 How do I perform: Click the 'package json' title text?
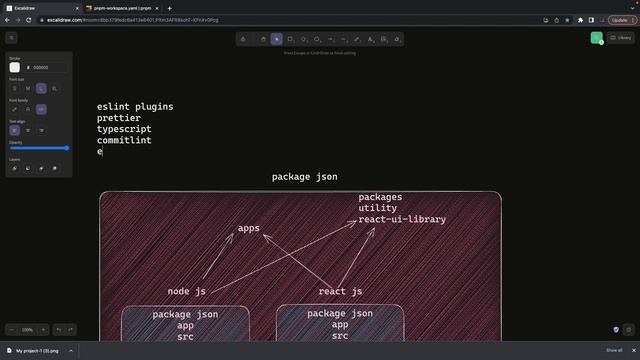point(304,177)
